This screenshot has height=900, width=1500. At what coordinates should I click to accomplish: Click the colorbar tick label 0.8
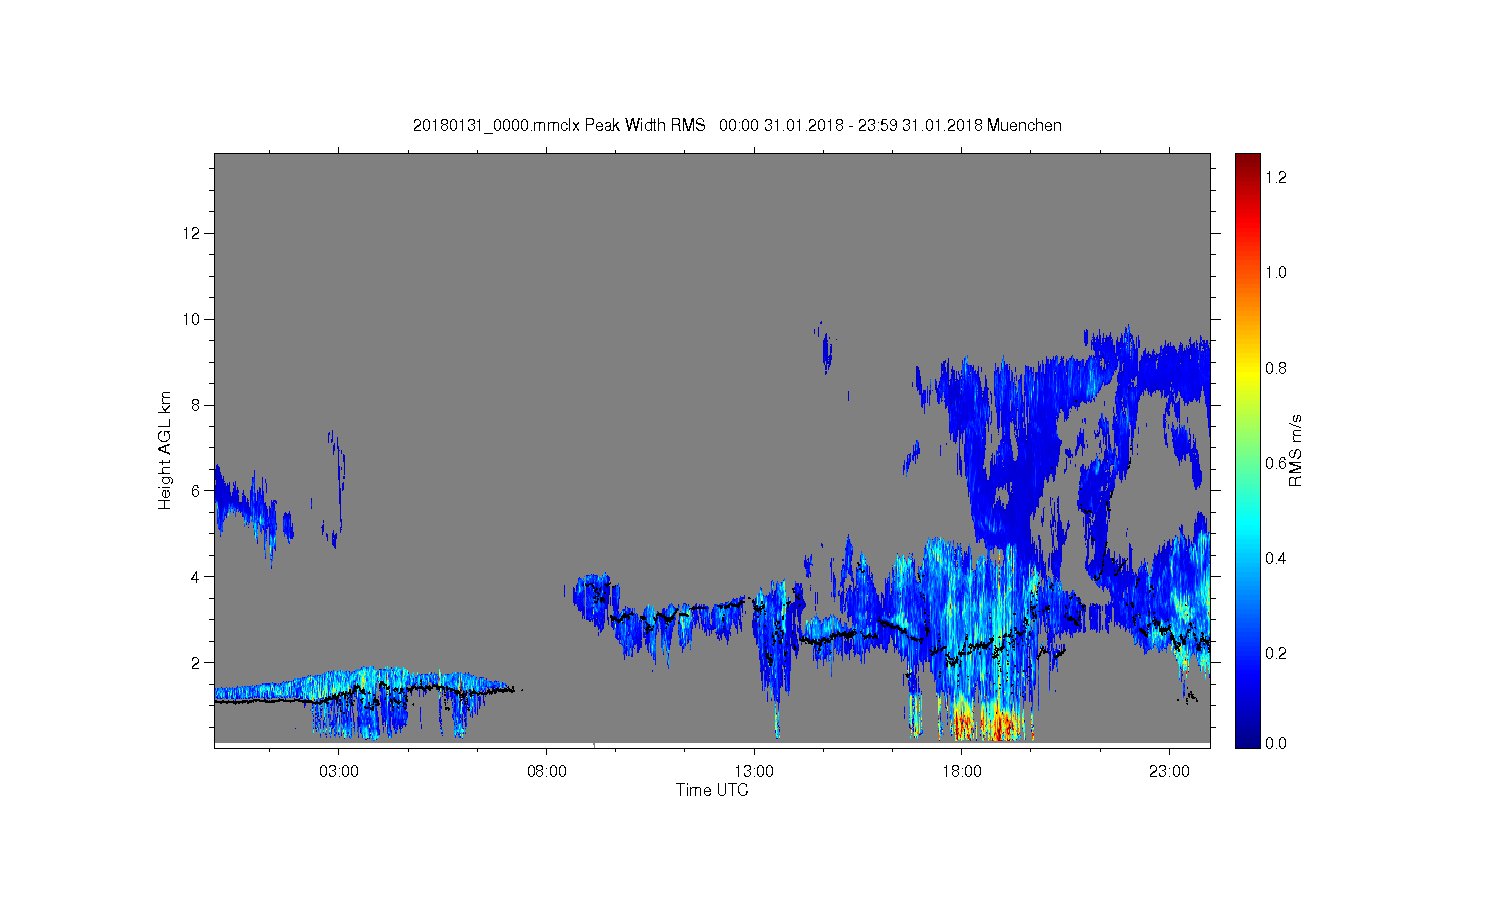(1276, 368)
